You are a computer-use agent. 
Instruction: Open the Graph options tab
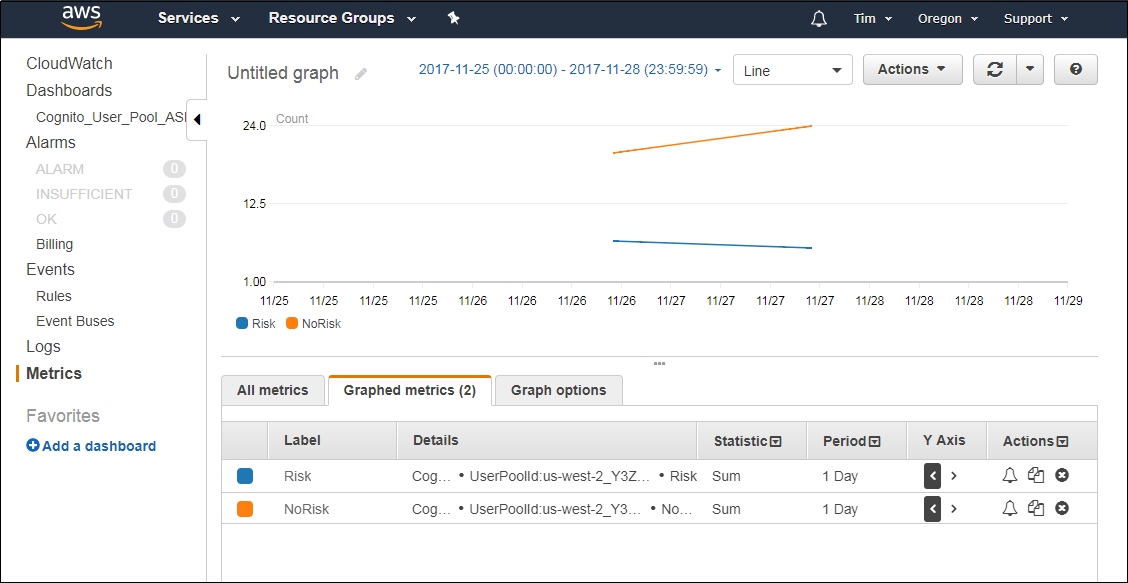tap(558, 390)
